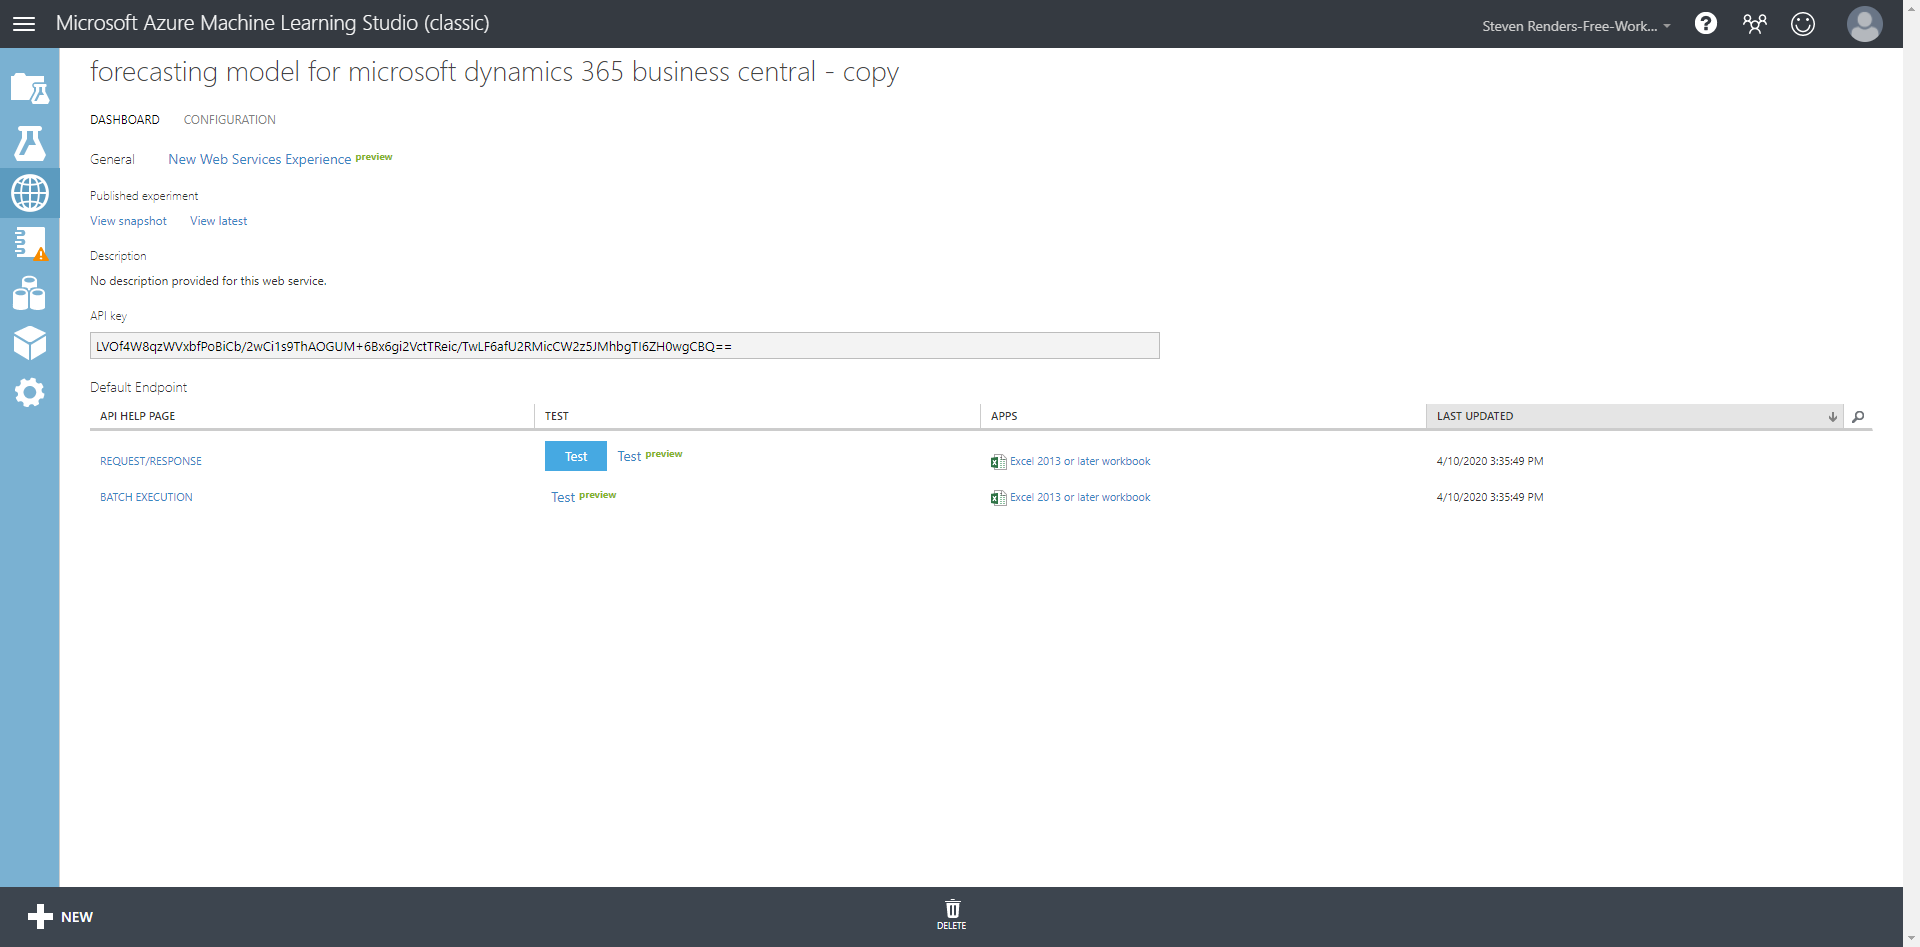Click the plus New button
Screen dimensions: 1920x947
[60, 917]
